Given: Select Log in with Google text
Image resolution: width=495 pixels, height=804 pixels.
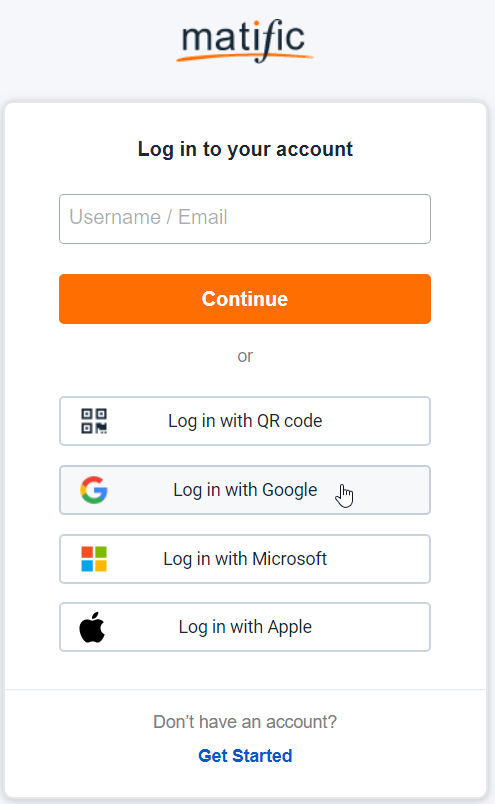Looking at the screenshot, I should point(245,490).
